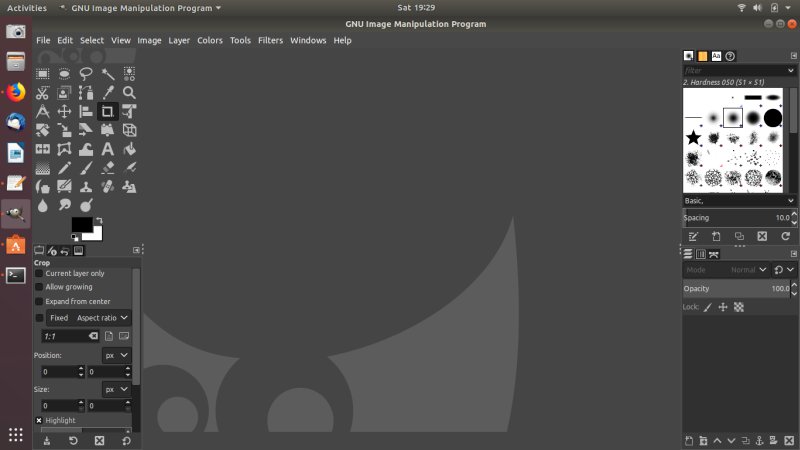The image size is (800, 450).
Task: Toggle lock position and size
Action: click(723, 307)
